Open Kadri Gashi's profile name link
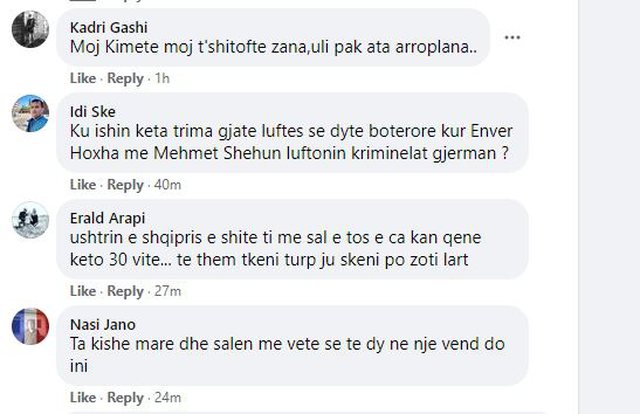The image size is (640, 414). (x=111, y=27)
